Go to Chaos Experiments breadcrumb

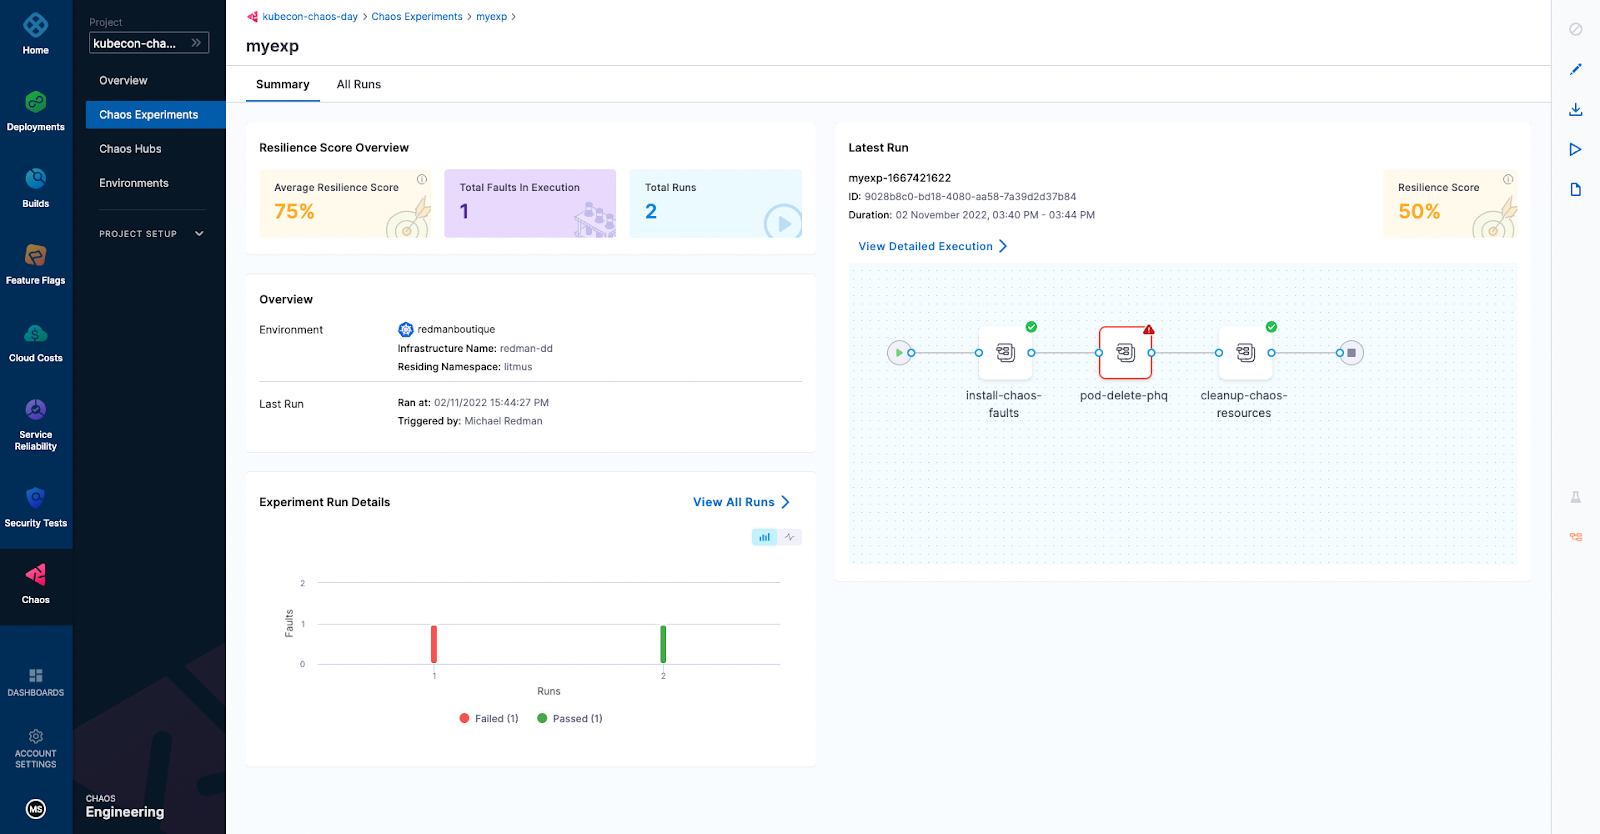tap(417, 17)
